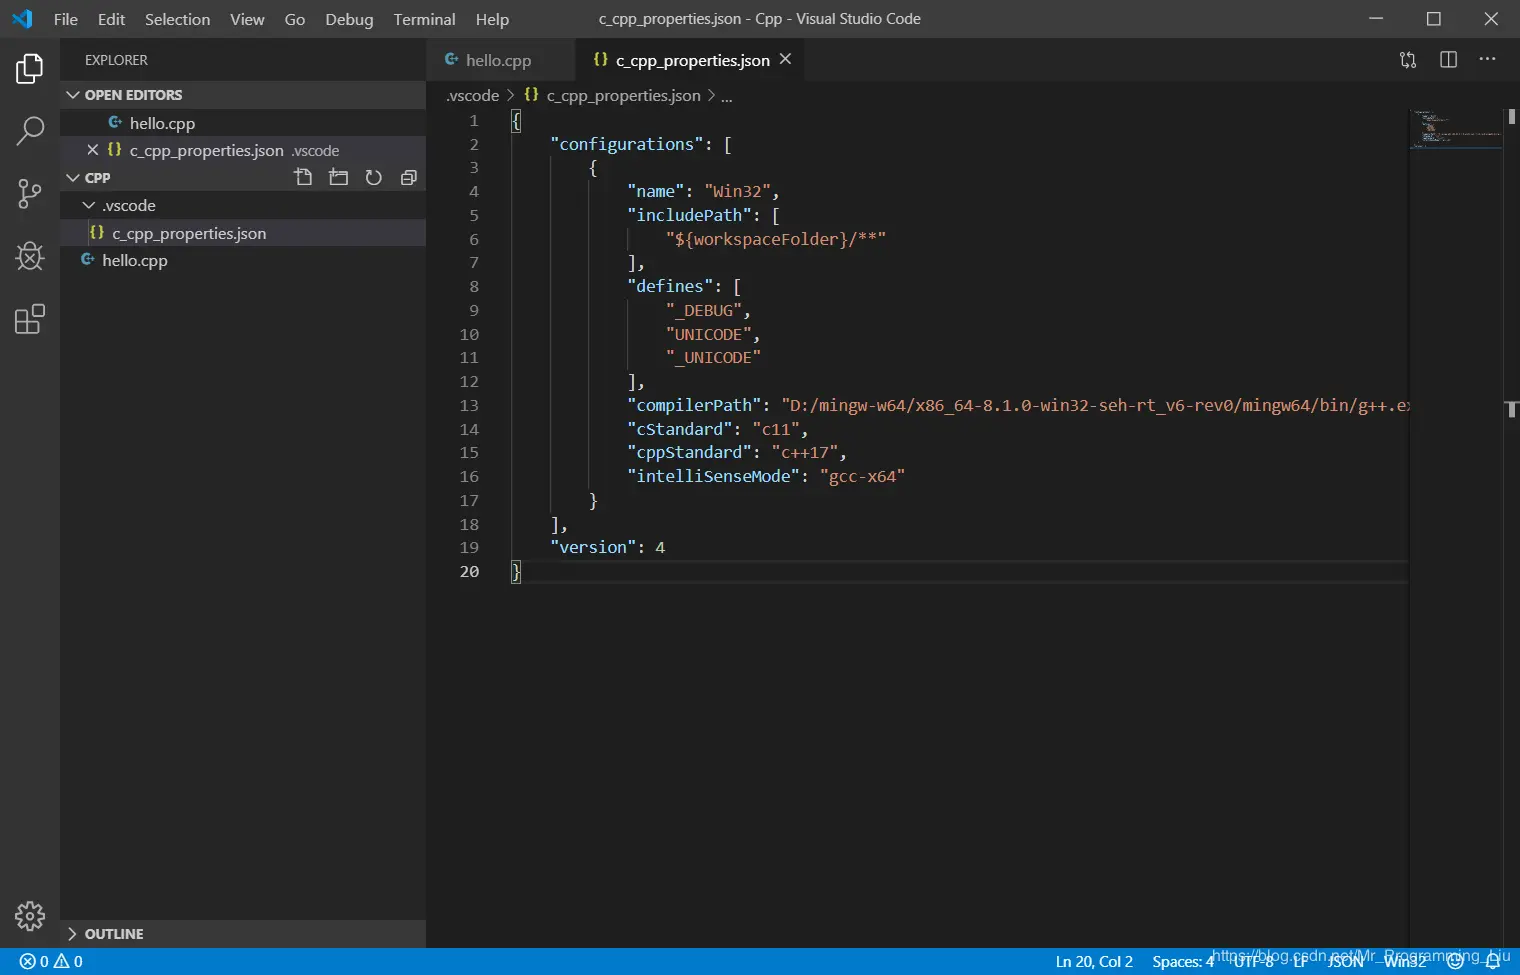Click the errors count in the status bar
Viewport: 1520px width, 975px height.
click(x=34, y=961)
